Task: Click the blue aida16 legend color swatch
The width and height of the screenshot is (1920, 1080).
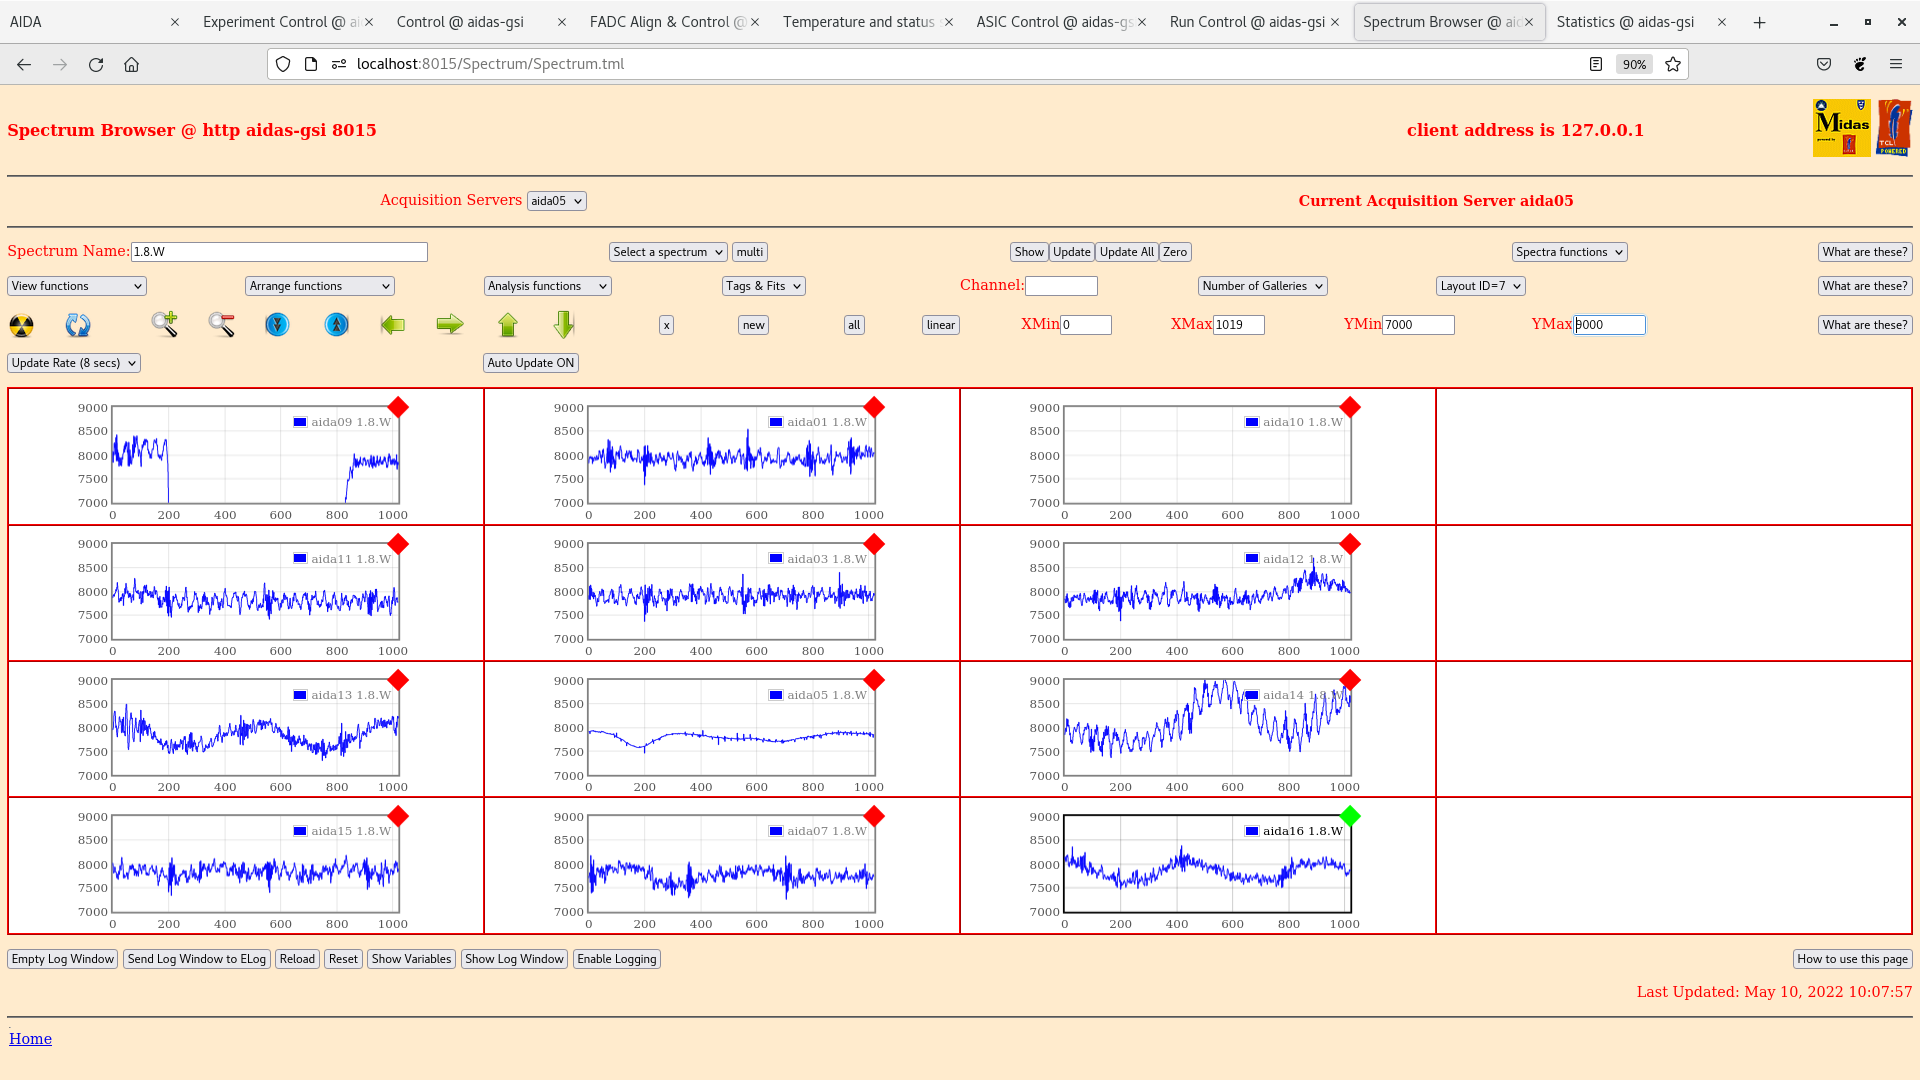Action: 1251,831
